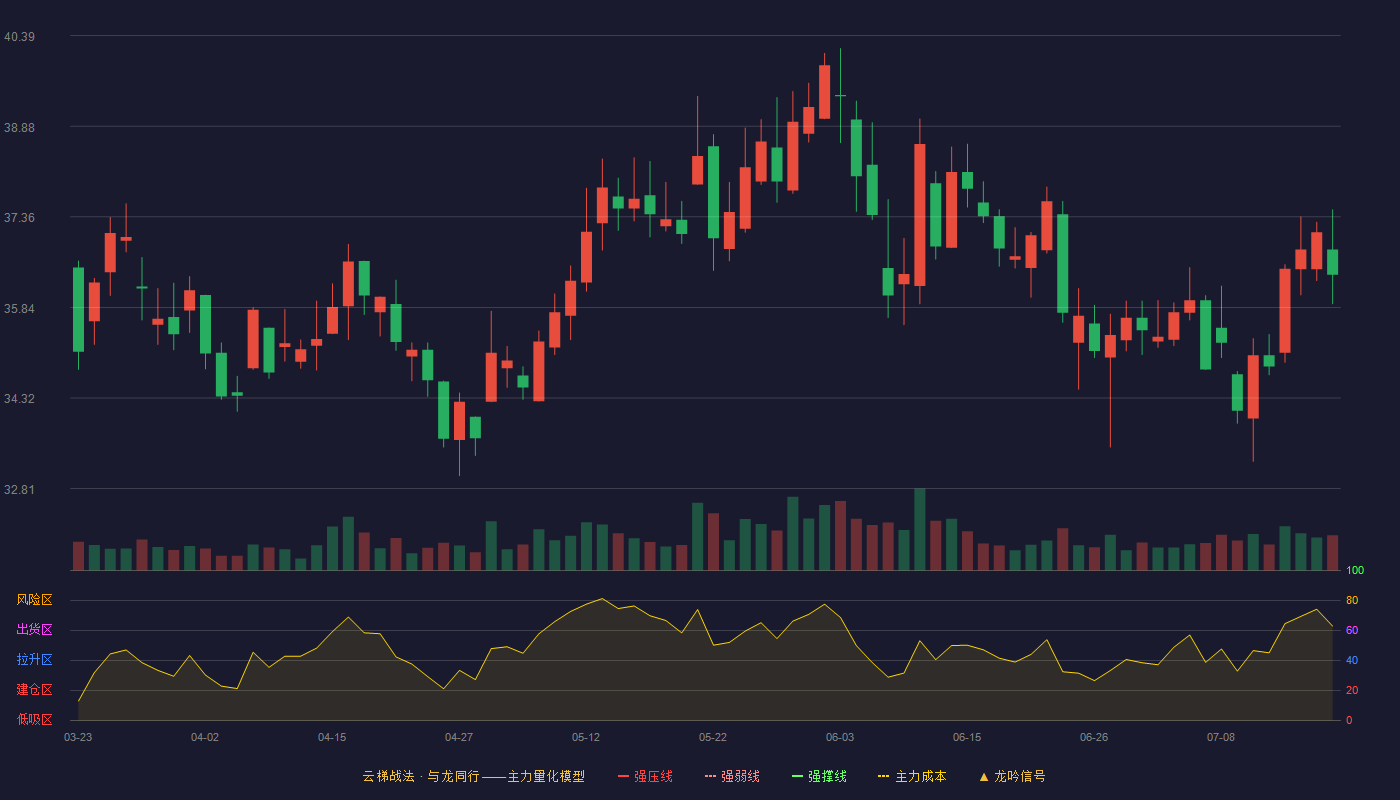Select the 05-12 date label
The width and height of the screenshot is (1400, 800).
586,737
